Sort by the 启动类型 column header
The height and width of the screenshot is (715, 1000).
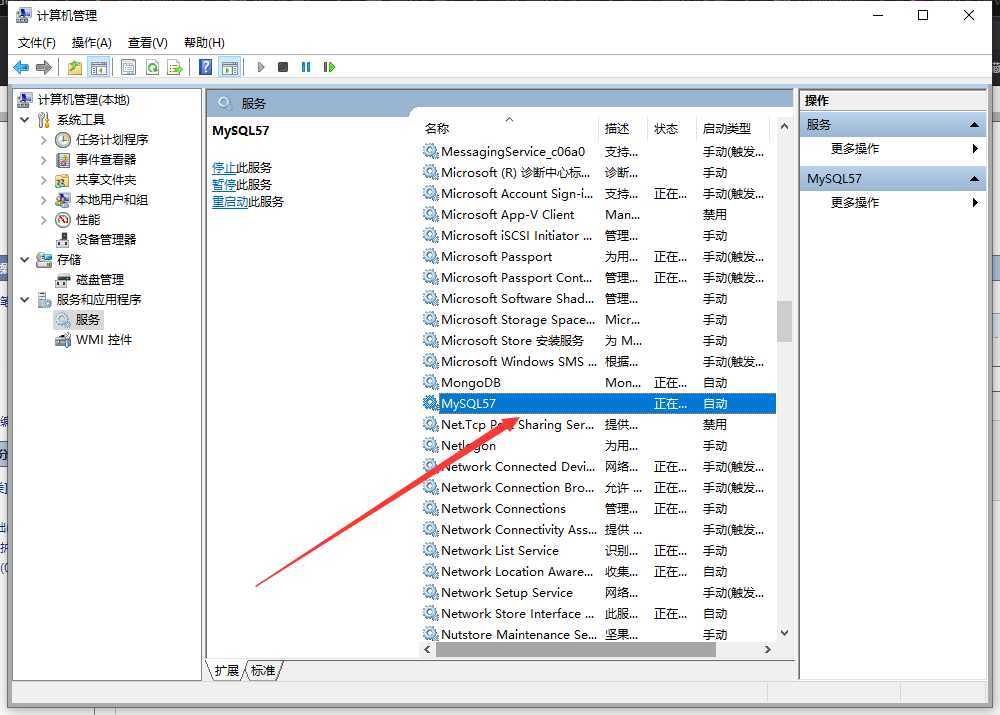[733, 128]
